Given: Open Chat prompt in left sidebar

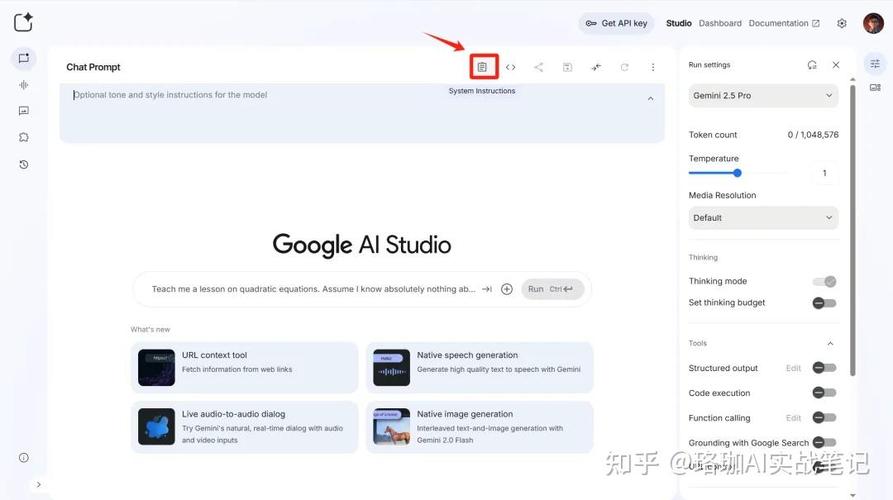Looking at the screenshot, I should [x=23, y=58].
